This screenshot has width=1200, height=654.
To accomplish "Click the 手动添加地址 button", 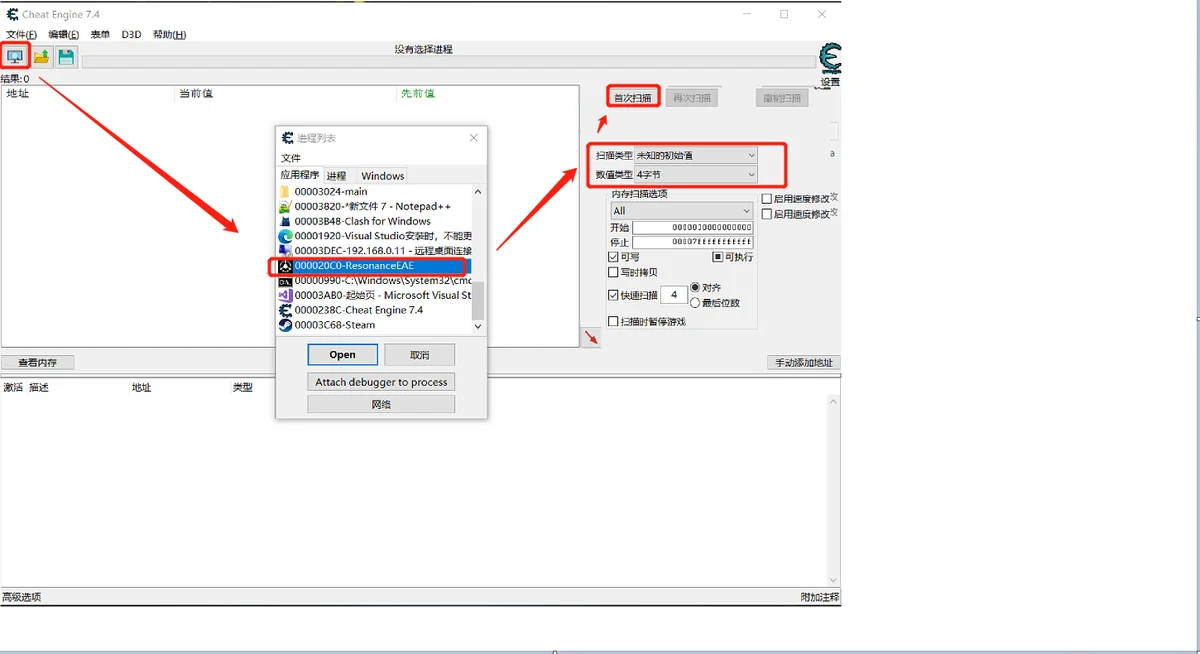I will tap(804, 362).
